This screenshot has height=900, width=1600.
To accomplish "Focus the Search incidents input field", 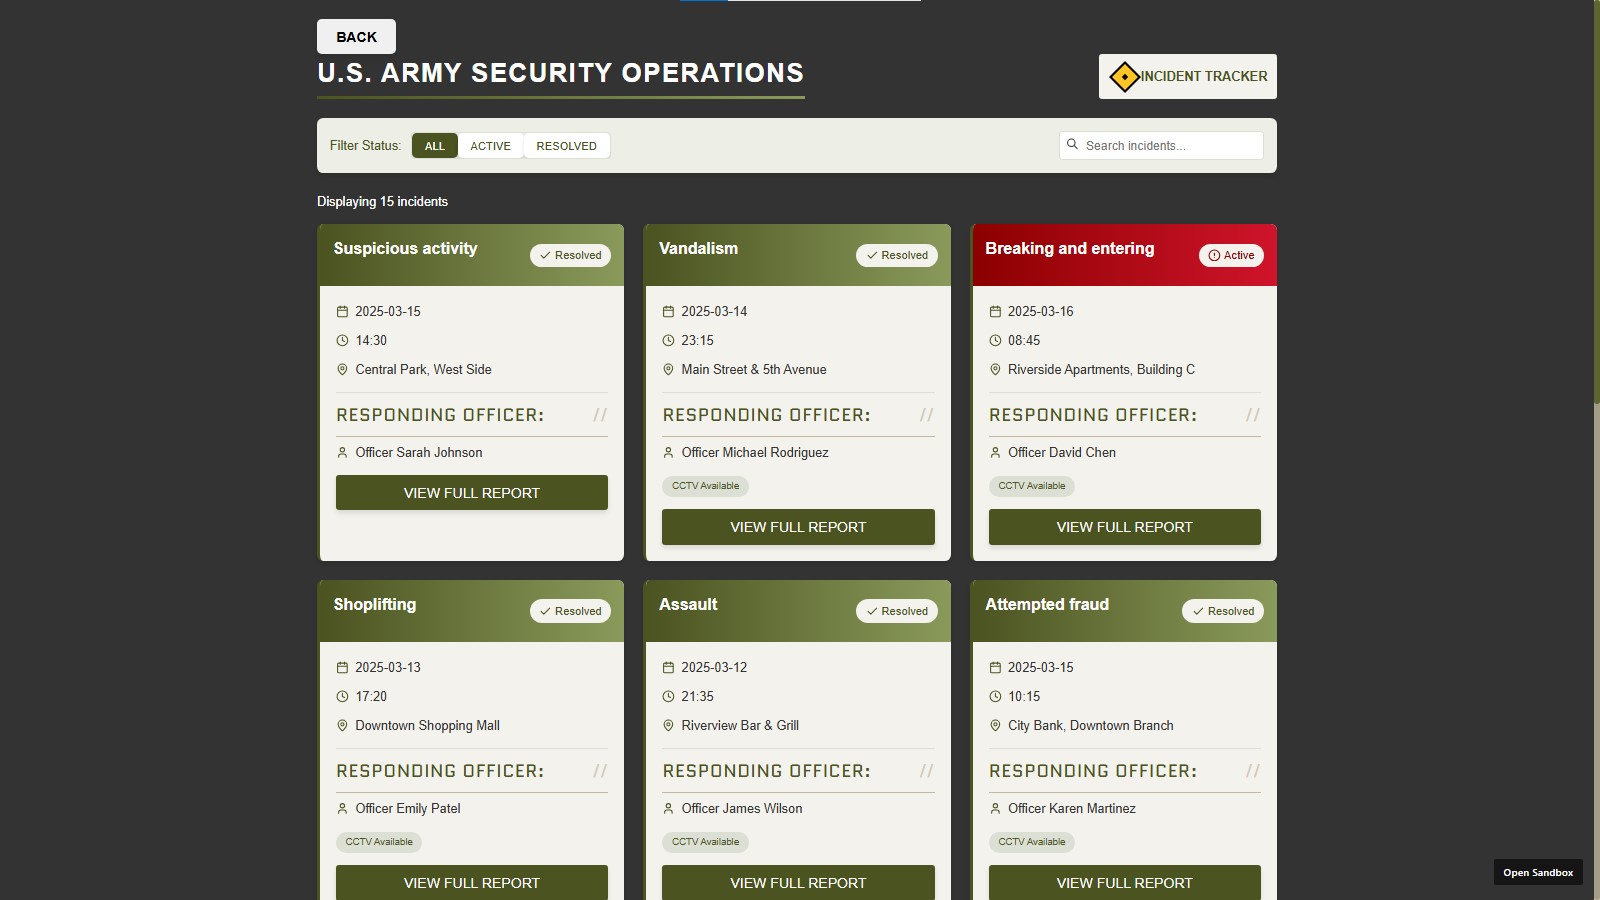I will pos(1161,145).
